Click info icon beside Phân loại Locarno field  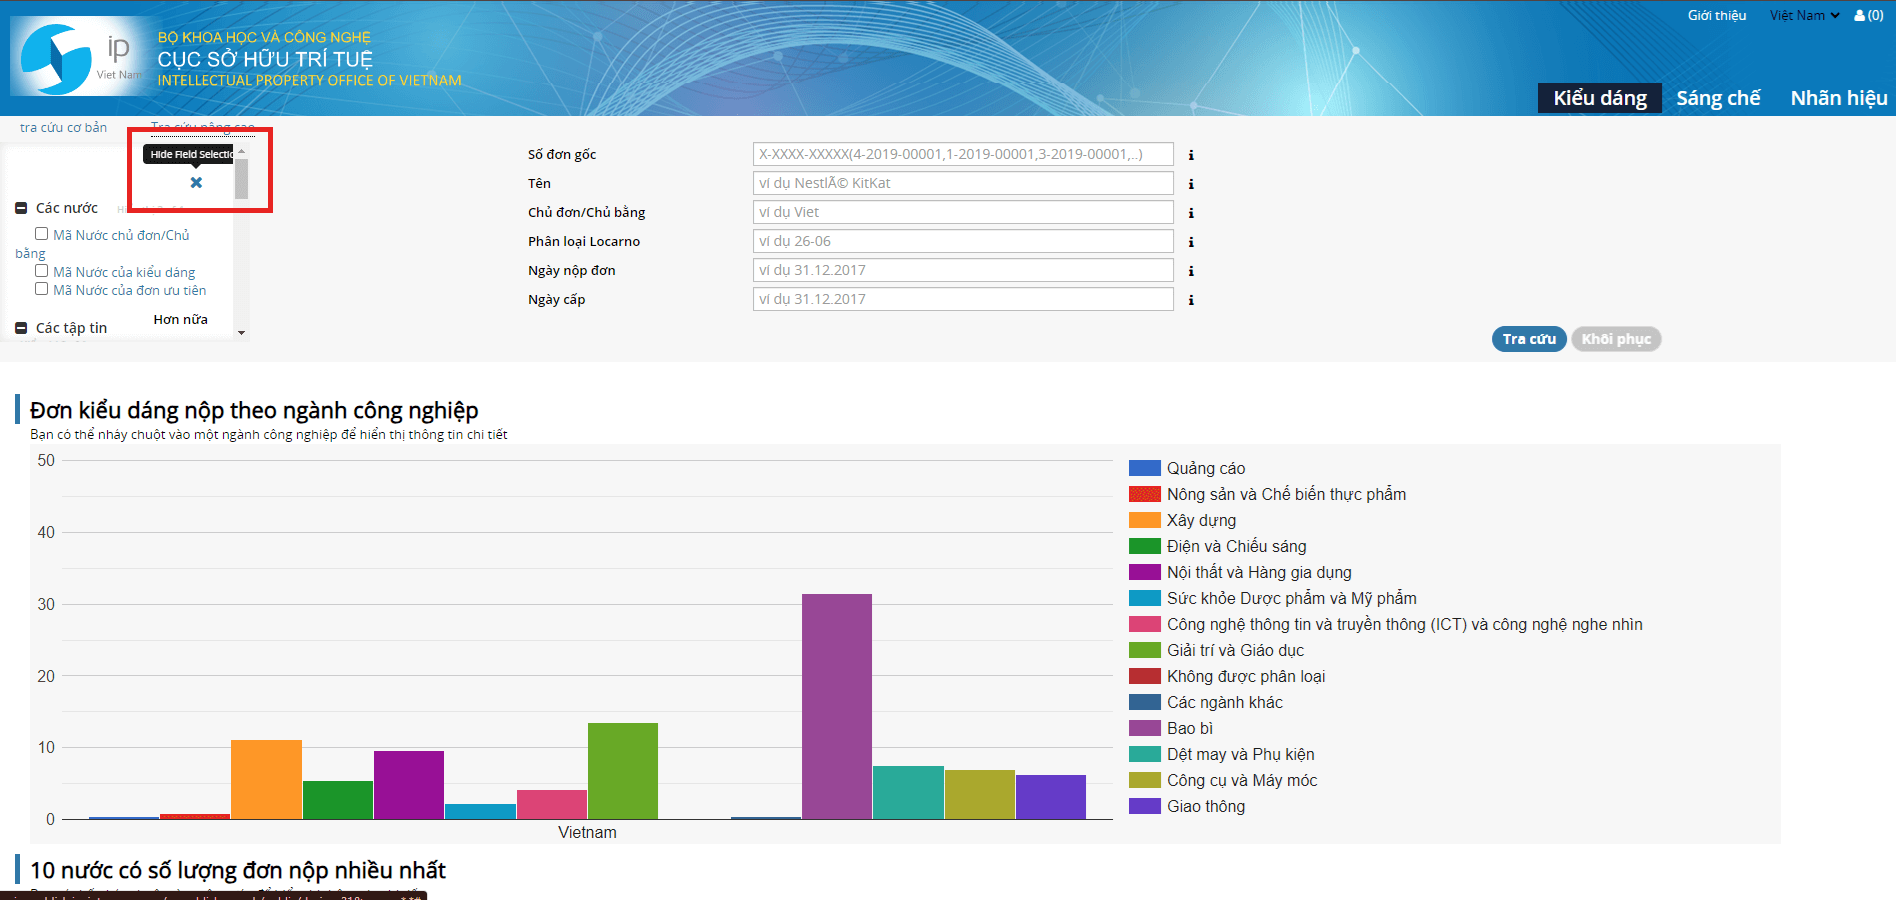point(1190,242)
